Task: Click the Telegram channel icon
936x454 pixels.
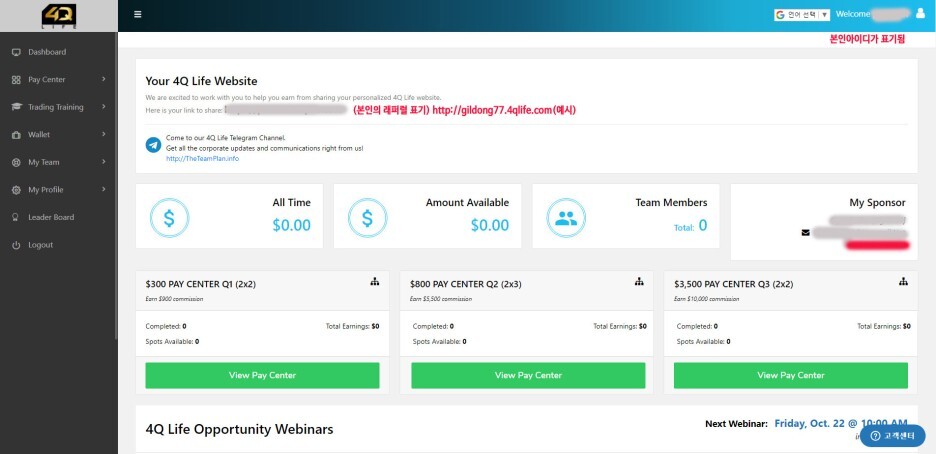Action: pos(153,145)
